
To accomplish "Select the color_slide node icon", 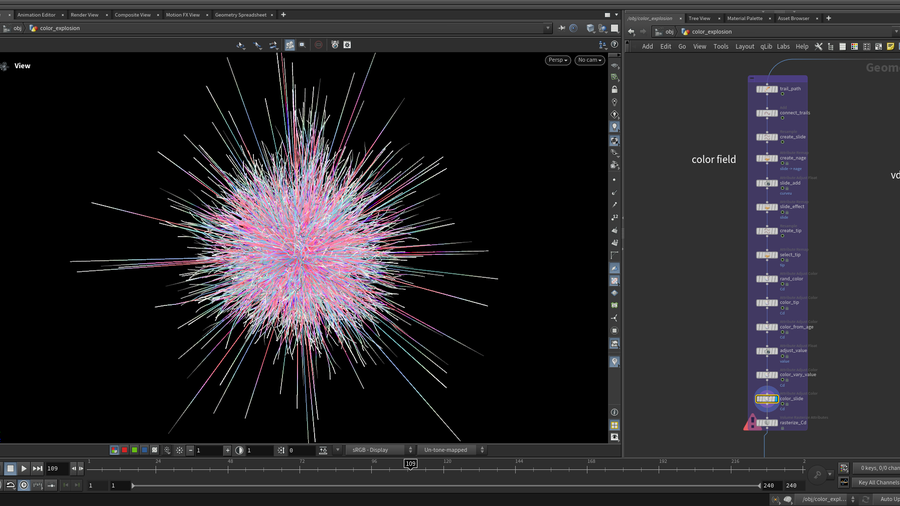I will pyautogui.click(x=766, y=399).
